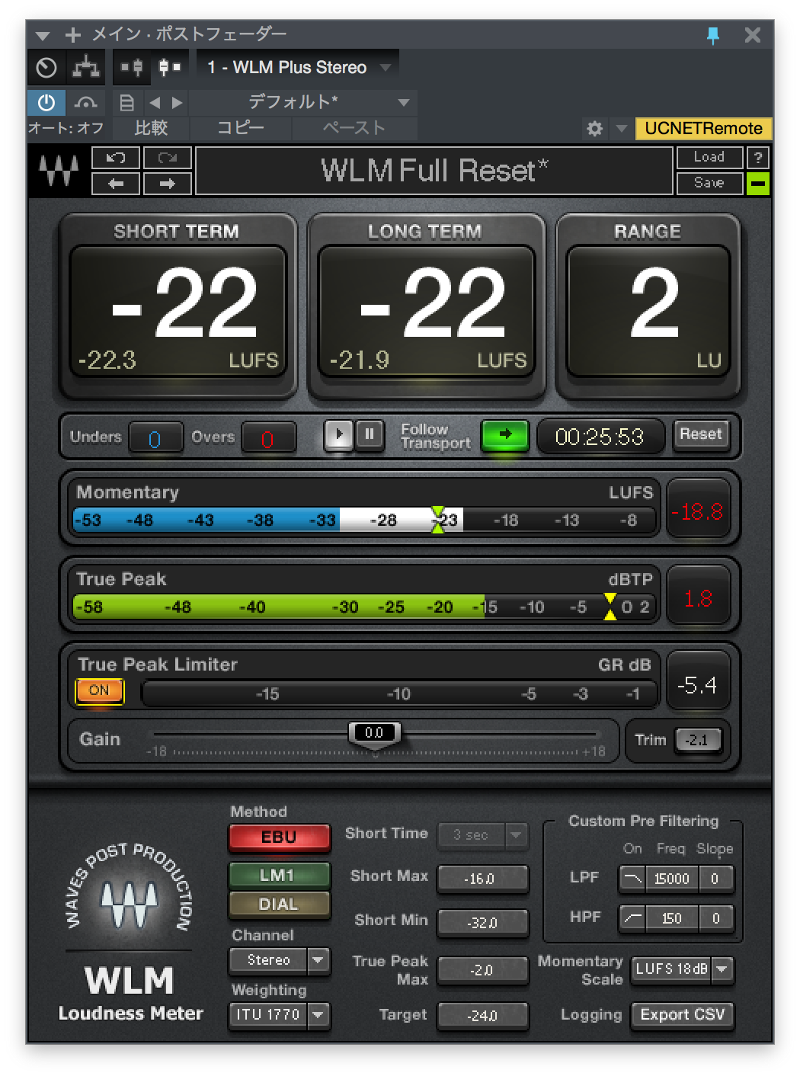Toggle Follow Transport green button
The width and height of the screenshot is (800, 1076).
pos(505,436)
